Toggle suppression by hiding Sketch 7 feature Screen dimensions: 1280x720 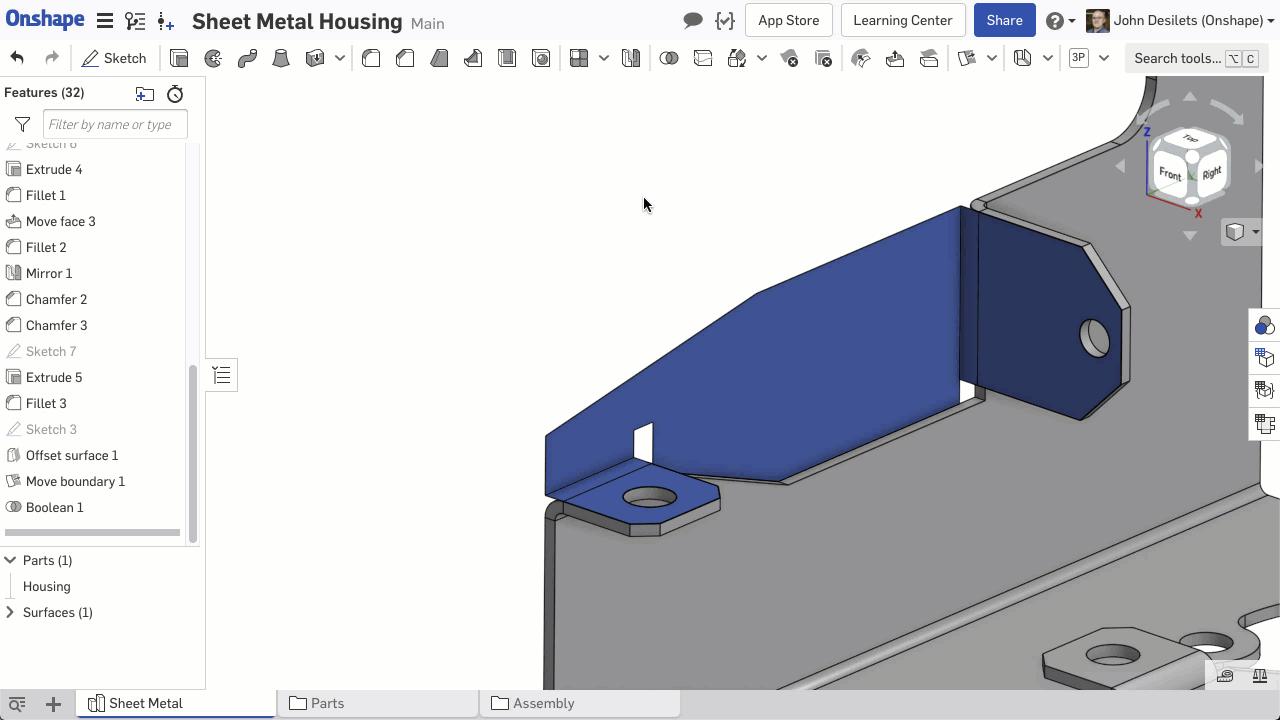tap(51, 351)
